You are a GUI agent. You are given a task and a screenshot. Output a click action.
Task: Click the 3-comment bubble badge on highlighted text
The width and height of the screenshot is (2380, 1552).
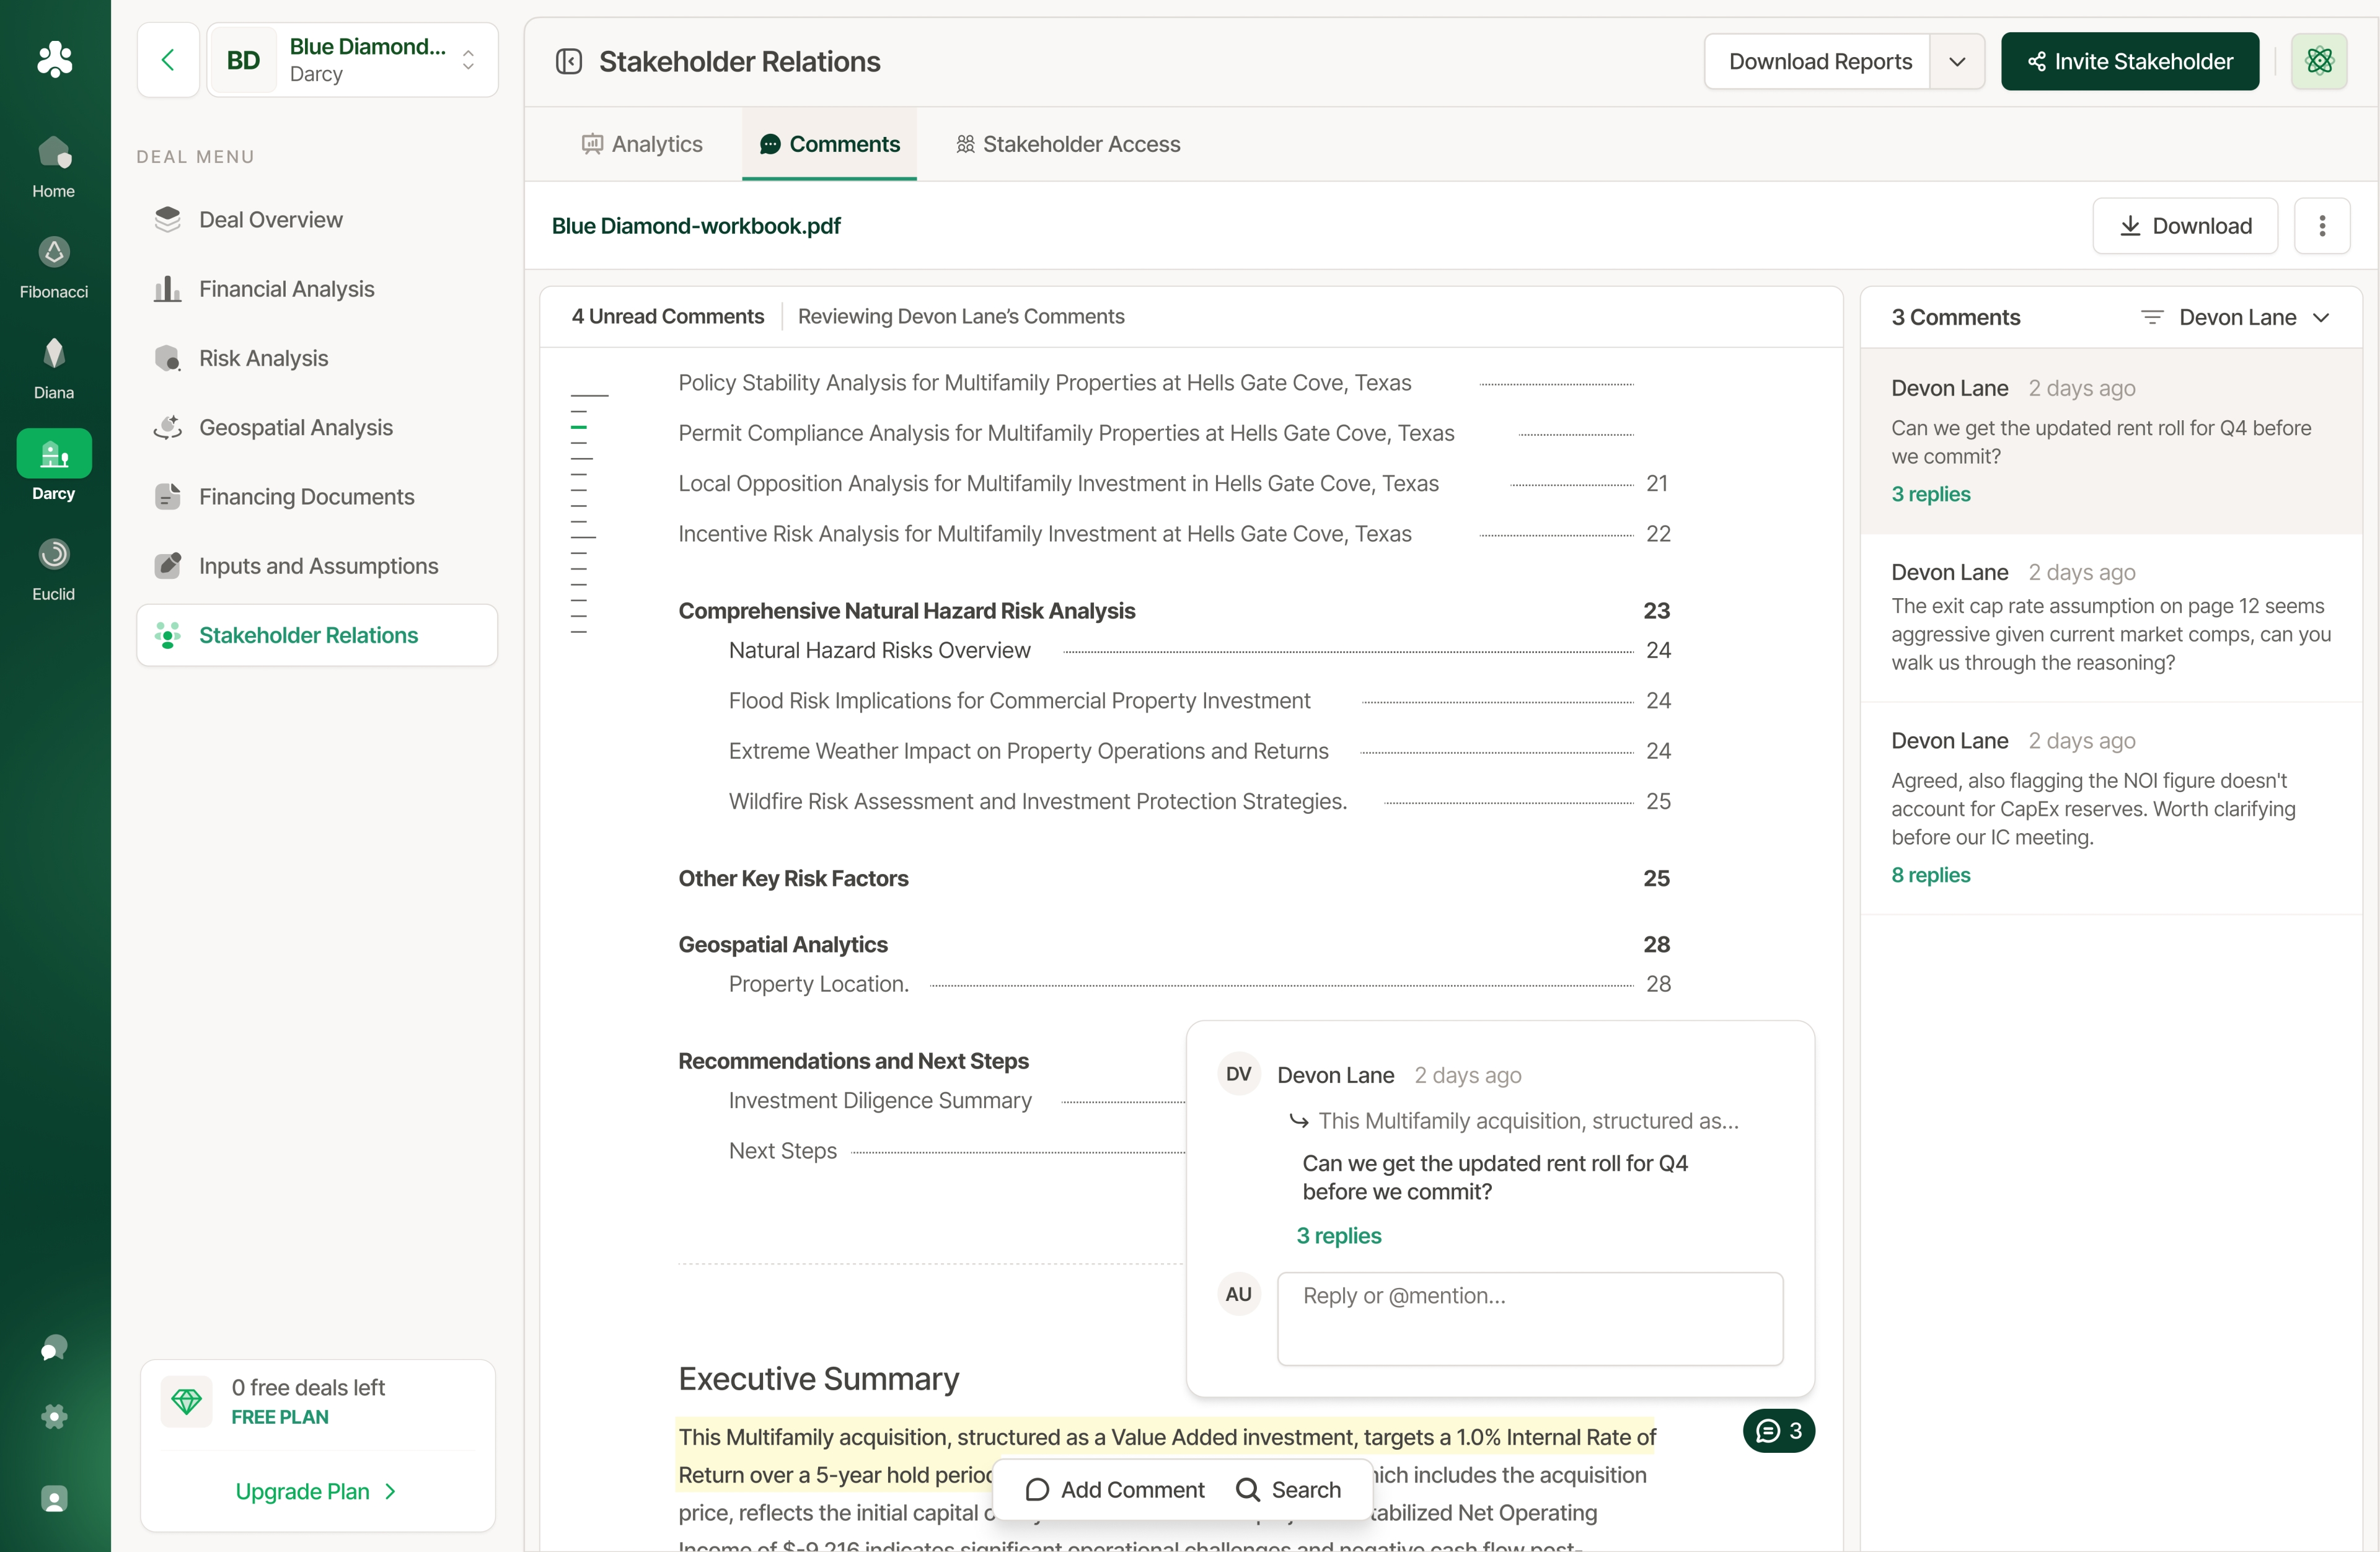coord(1778,1431)
